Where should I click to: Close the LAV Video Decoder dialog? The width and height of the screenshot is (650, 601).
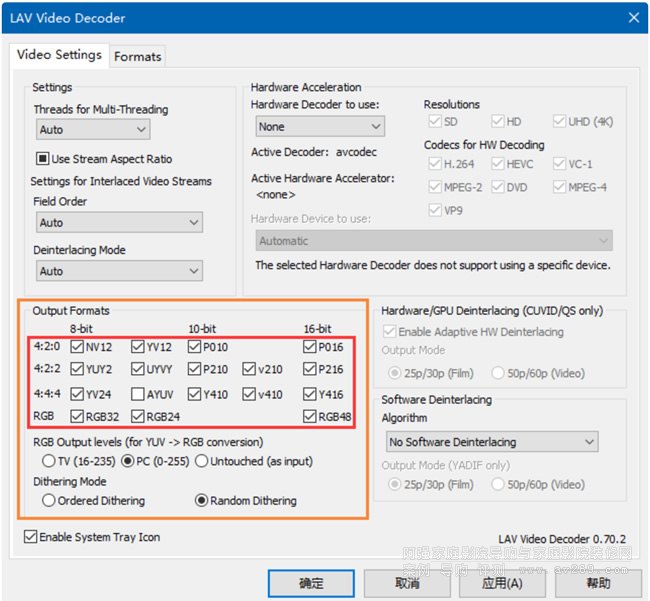point(632,18)
